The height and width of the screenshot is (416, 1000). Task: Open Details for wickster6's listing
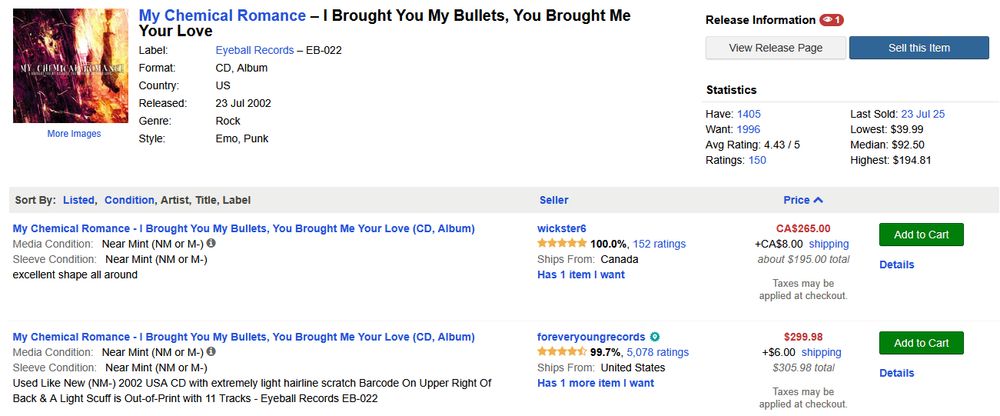897,265
